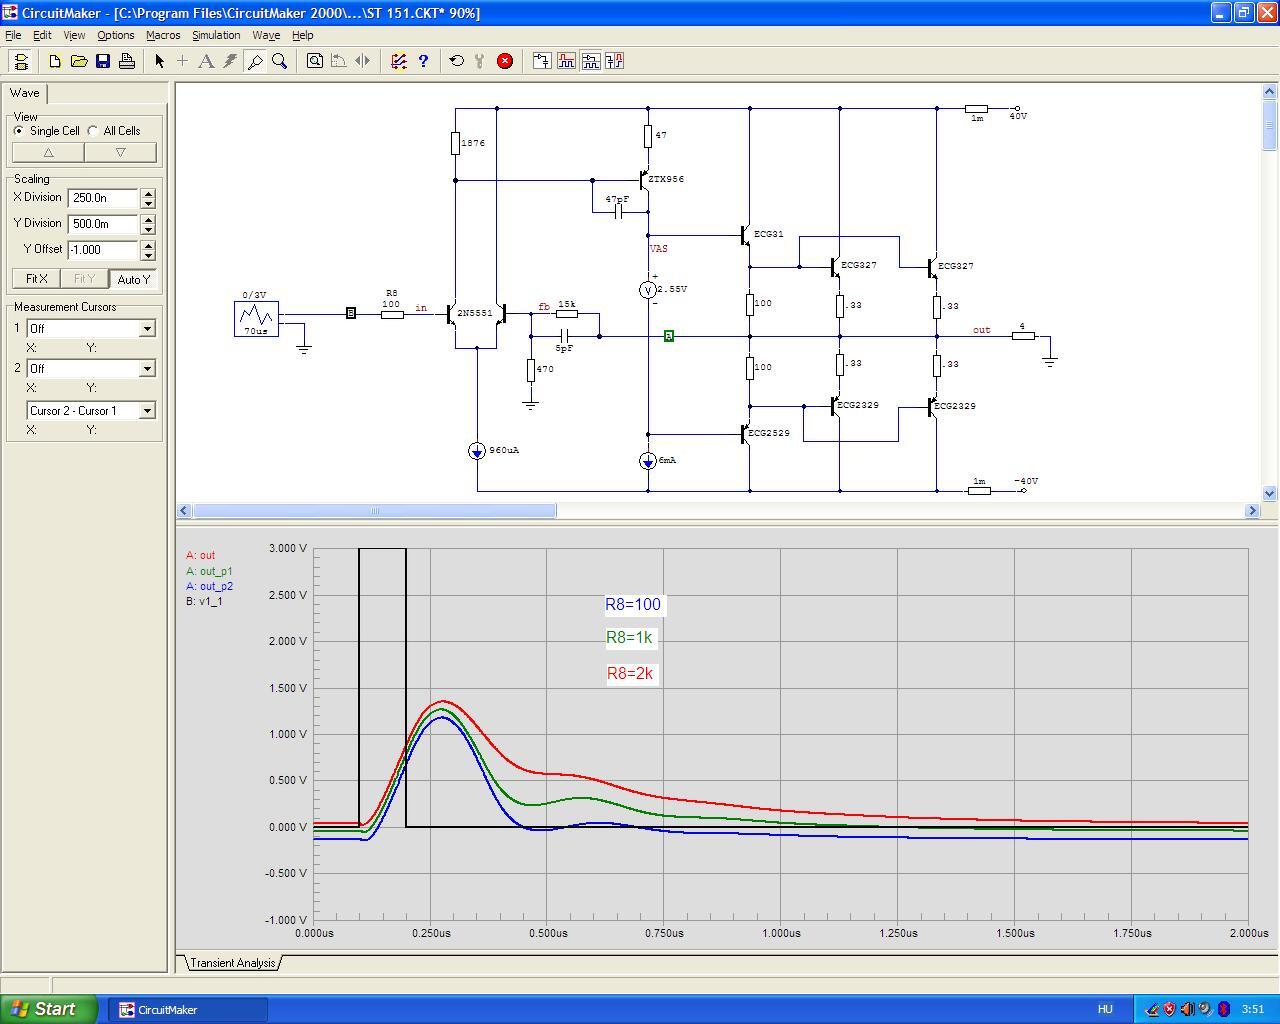This screenshot has width=1280, height=1024.
Task: Expand Measurement Cursor 2 dropdown
Action: (147, 368)
